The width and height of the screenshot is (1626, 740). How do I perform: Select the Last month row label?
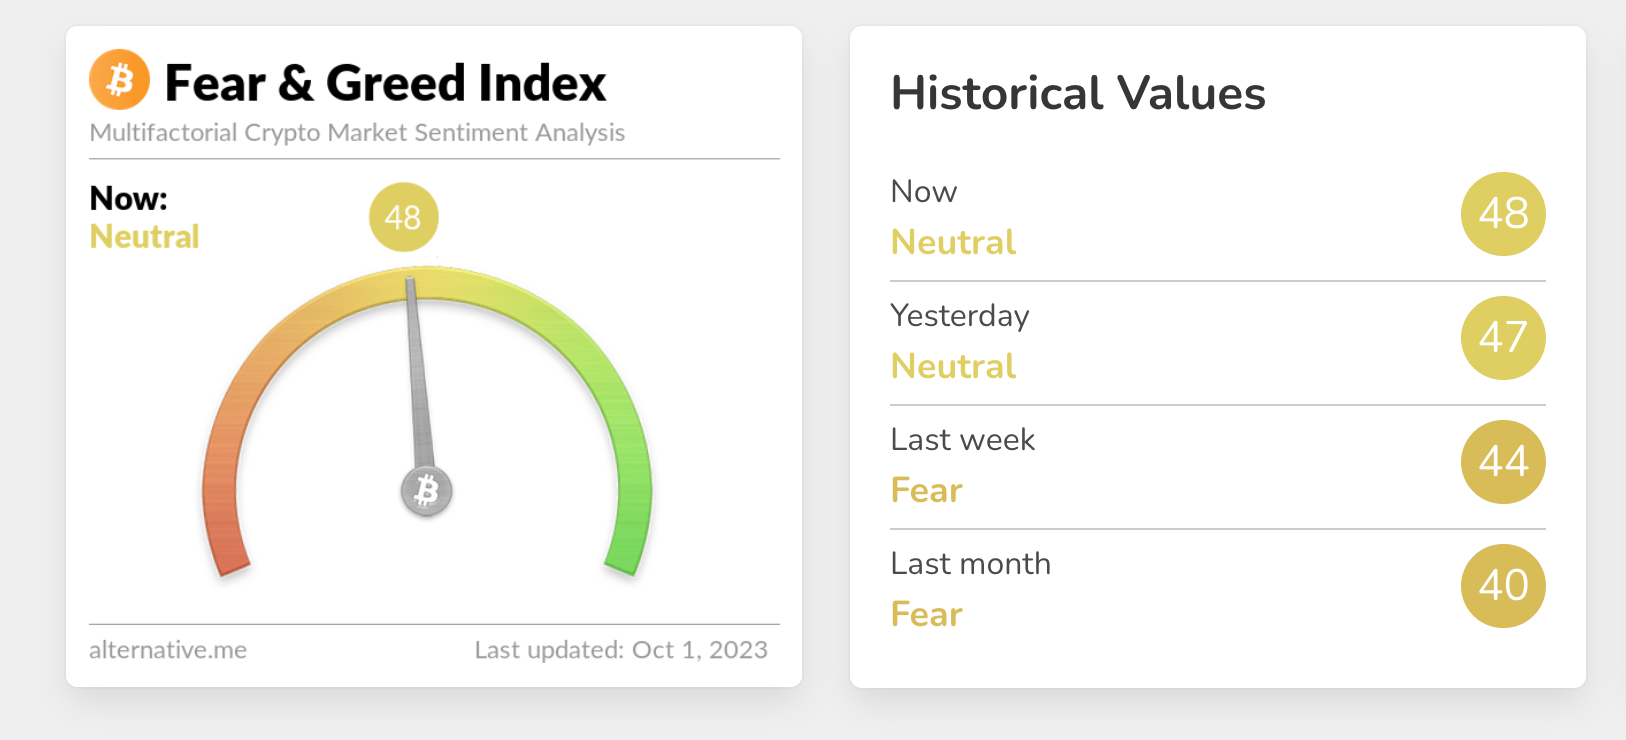click(x=970, y=564)
